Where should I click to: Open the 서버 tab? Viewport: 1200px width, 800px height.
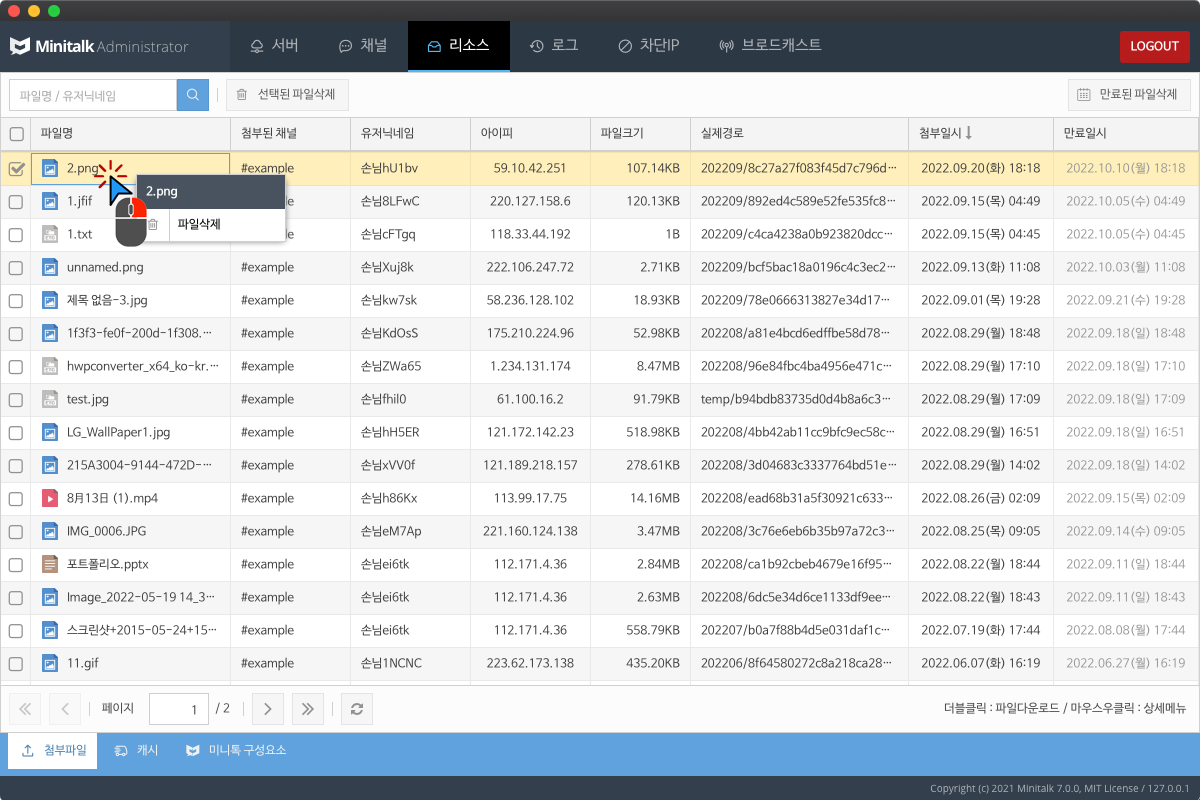point(274,46)
